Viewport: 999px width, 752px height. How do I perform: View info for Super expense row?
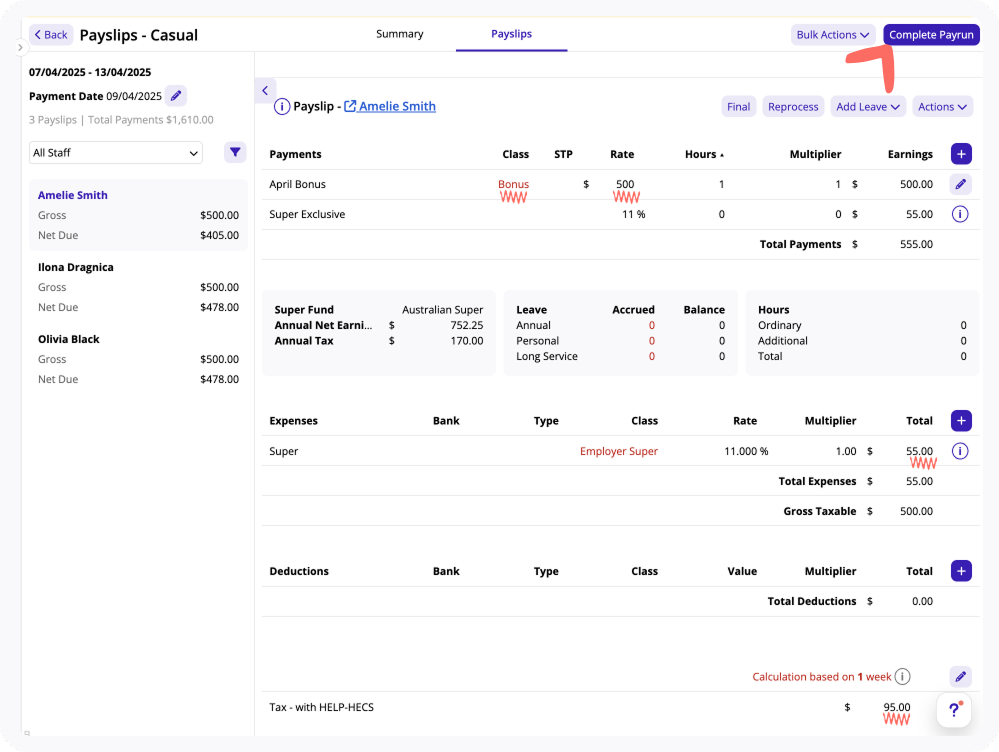tap(959, 451)
